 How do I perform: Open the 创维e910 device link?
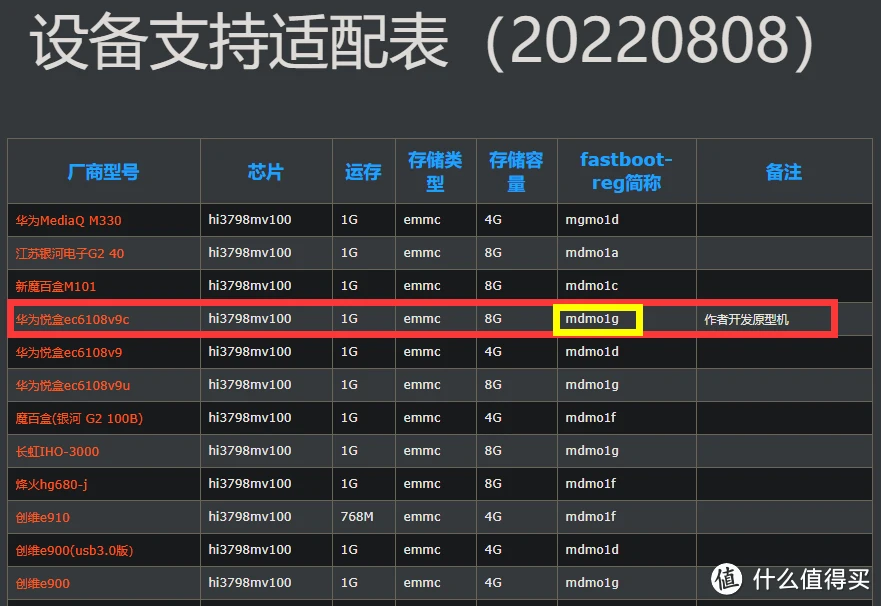click(x=43, y=518)
